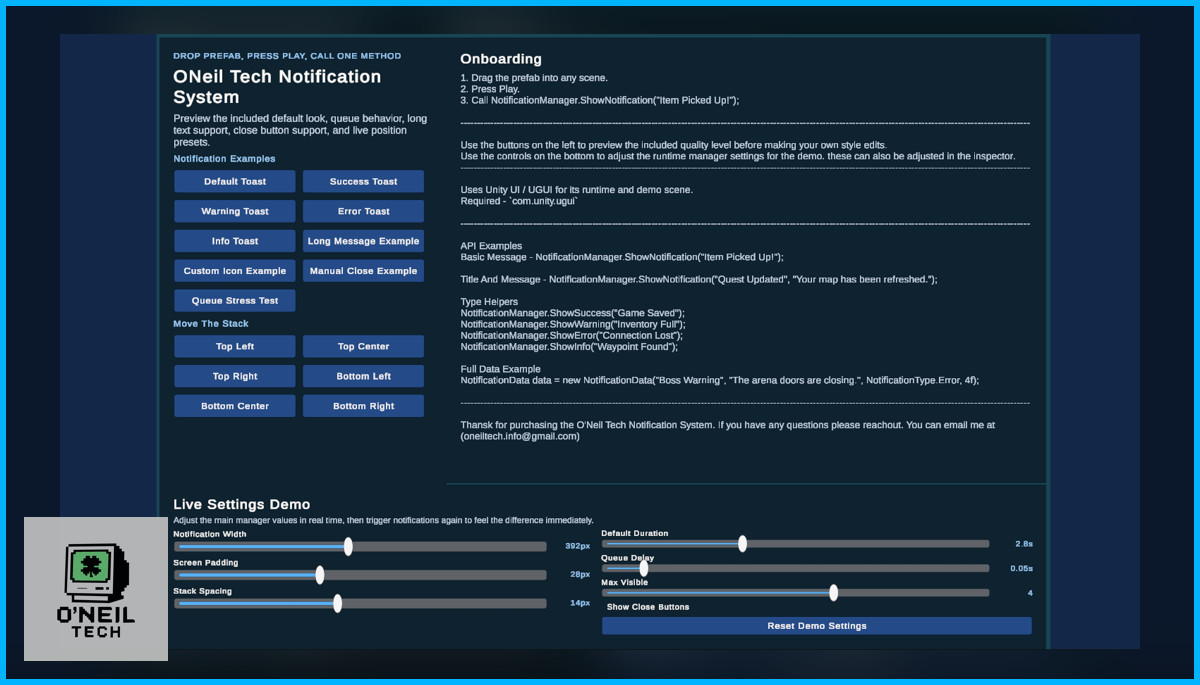The height and width of the screenshot is (685, 1200).
Task: Fire the Warning Toast example
Action: (x=235, y=211)
